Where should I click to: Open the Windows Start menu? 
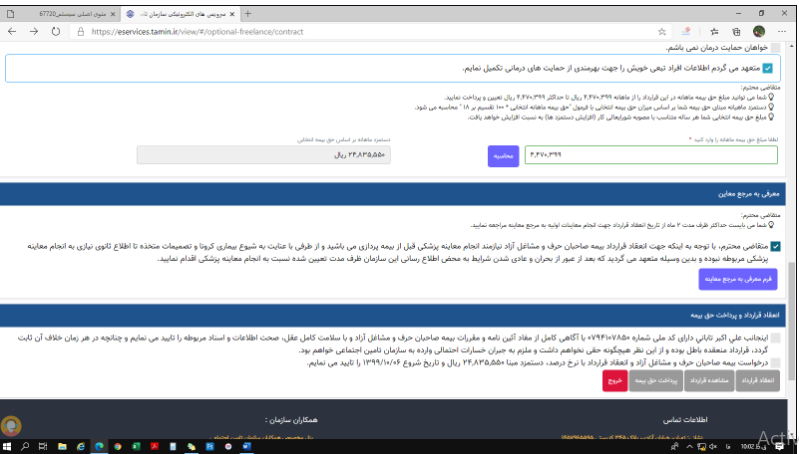(x=7, y=446)
